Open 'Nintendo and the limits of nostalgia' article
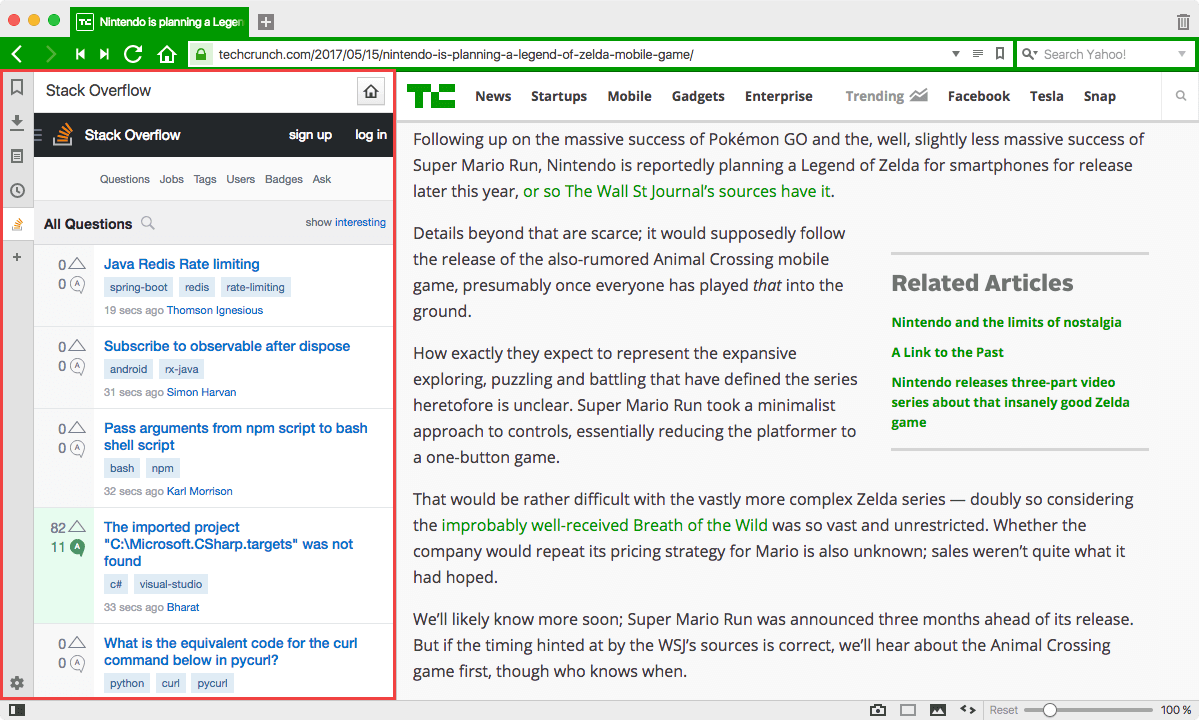This screenshot has height=720, width=1199. 1006,322
